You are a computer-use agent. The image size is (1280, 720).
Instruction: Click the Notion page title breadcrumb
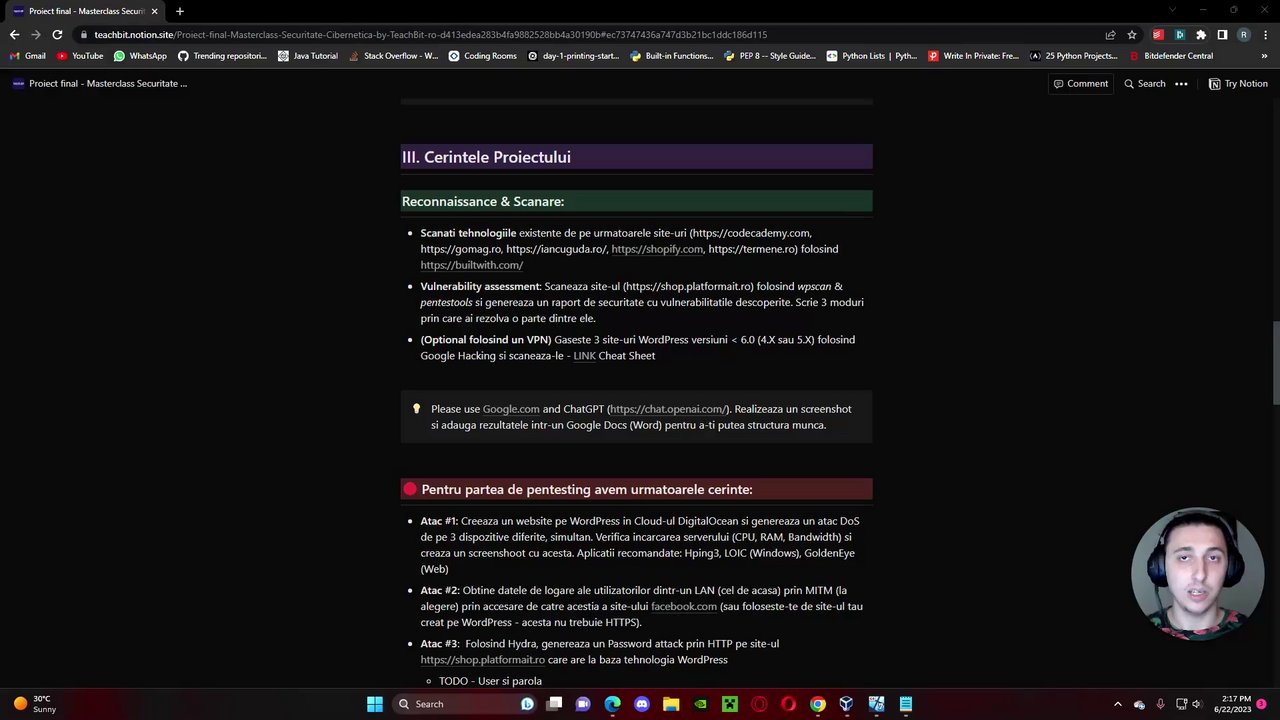(100, 84)
